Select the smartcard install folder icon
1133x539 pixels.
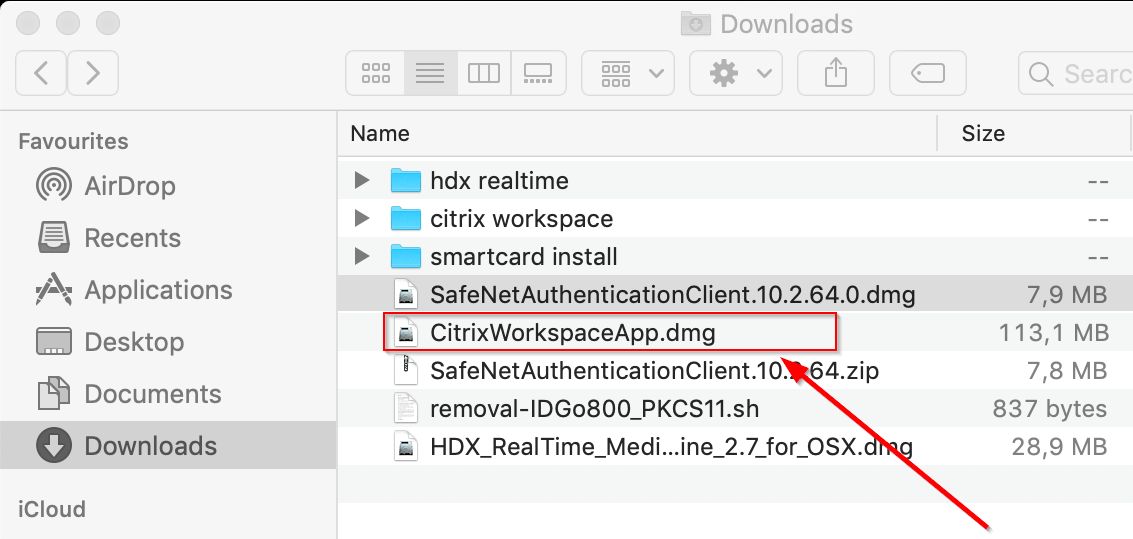(405, 256)
